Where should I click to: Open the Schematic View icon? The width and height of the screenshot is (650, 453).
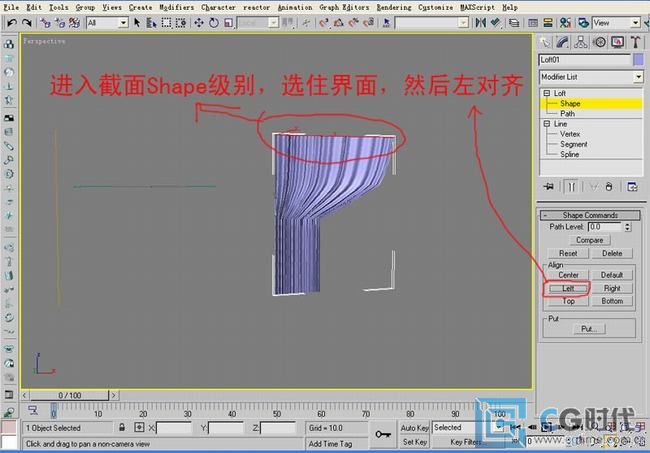point(548,23)
